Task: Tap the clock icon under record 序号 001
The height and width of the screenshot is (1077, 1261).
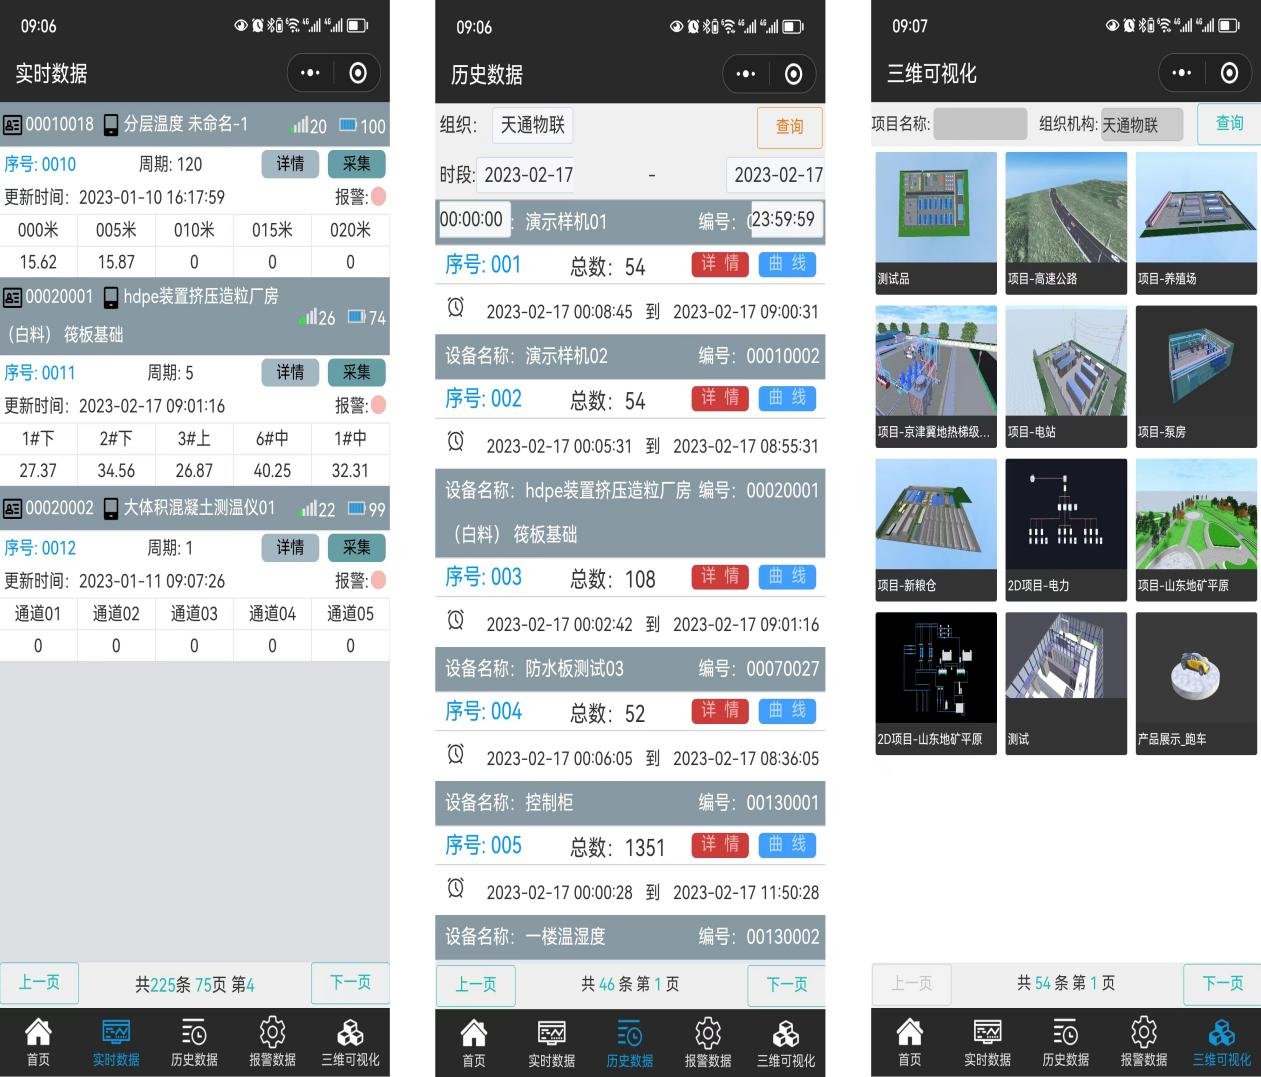Action: tap(456, 307)
